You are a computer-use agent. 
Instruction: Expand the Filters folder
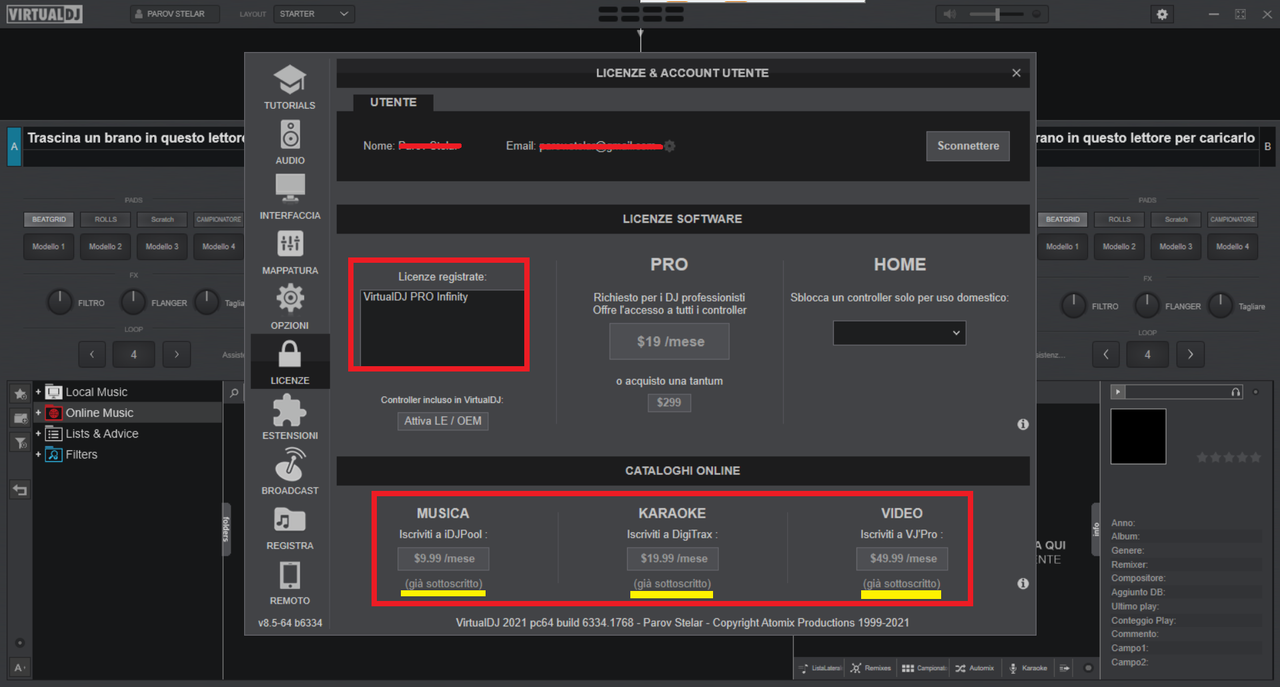pyautogui.click(x=38, y=455)
